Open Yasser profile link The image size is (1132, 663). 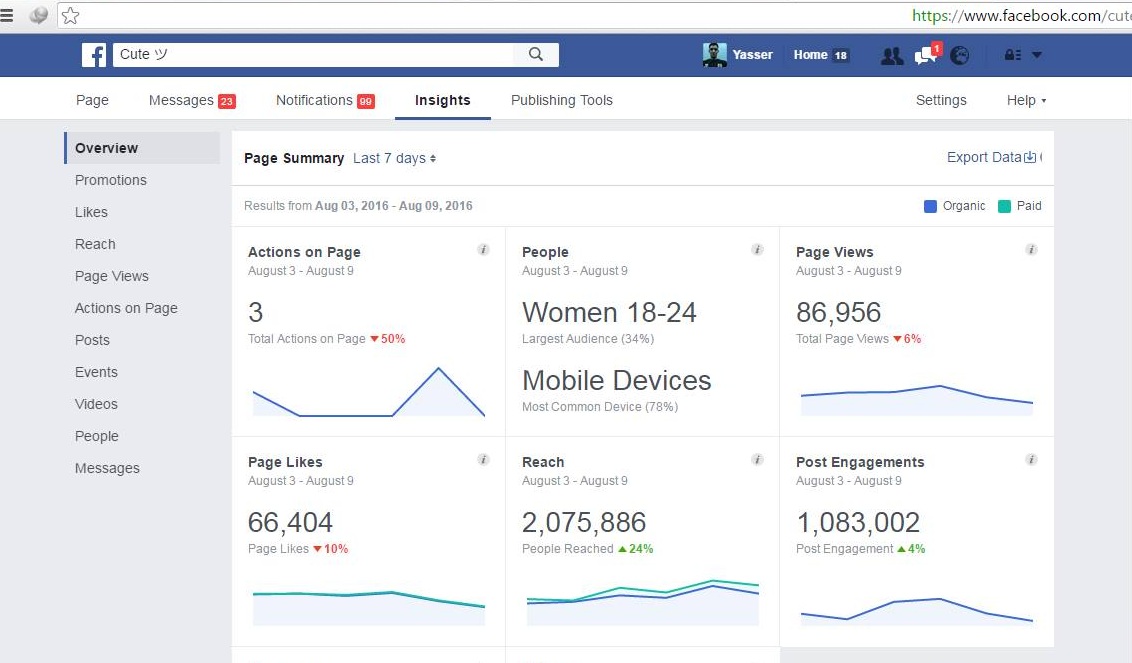pyautogui.click(x=752, y=55)
